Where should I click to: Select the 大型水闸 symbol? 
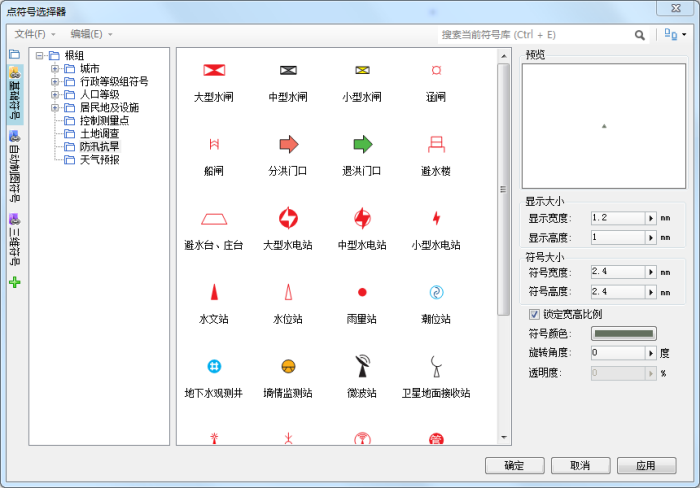coord(214,70)
